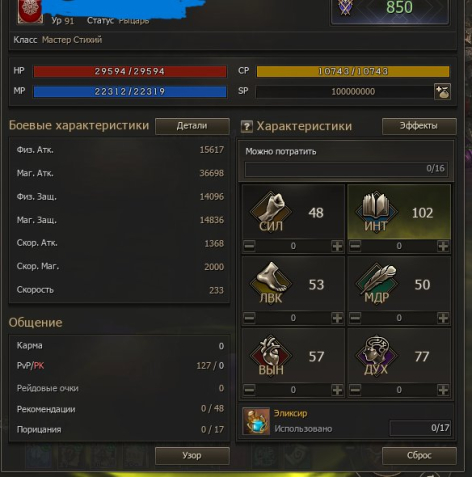Click the Узор button

coord(192,455)
